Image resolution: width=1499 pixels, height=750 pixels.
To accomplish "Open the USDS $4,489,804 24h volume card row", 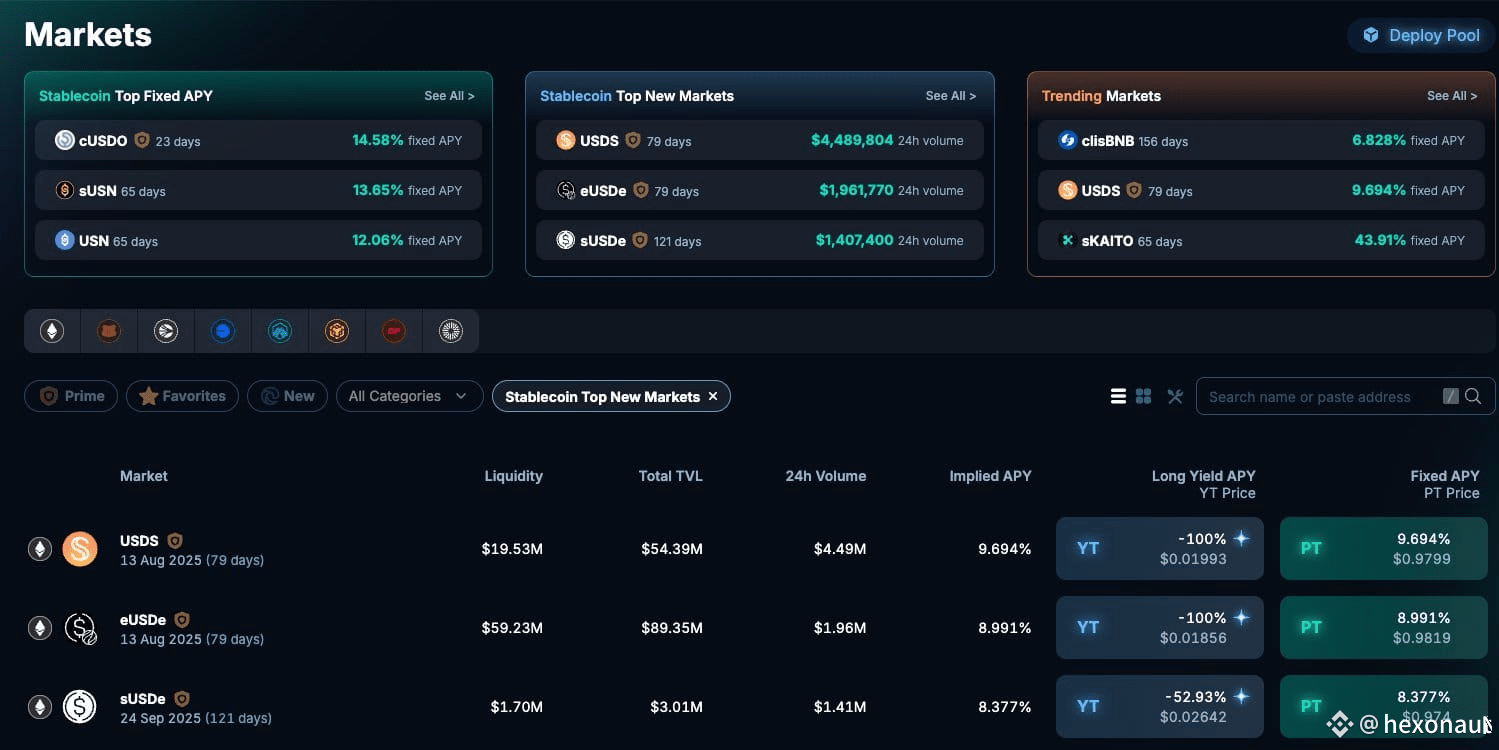I will [x=760, y=140].
